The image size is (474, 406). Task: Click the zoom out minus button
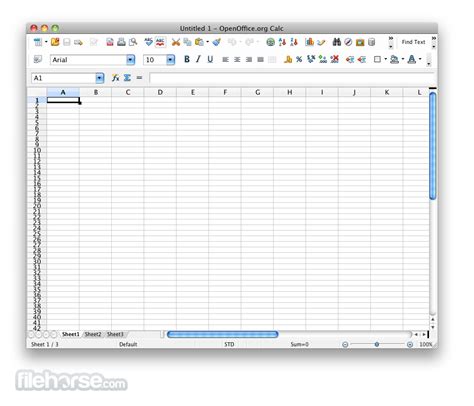(x=345, y=344)
